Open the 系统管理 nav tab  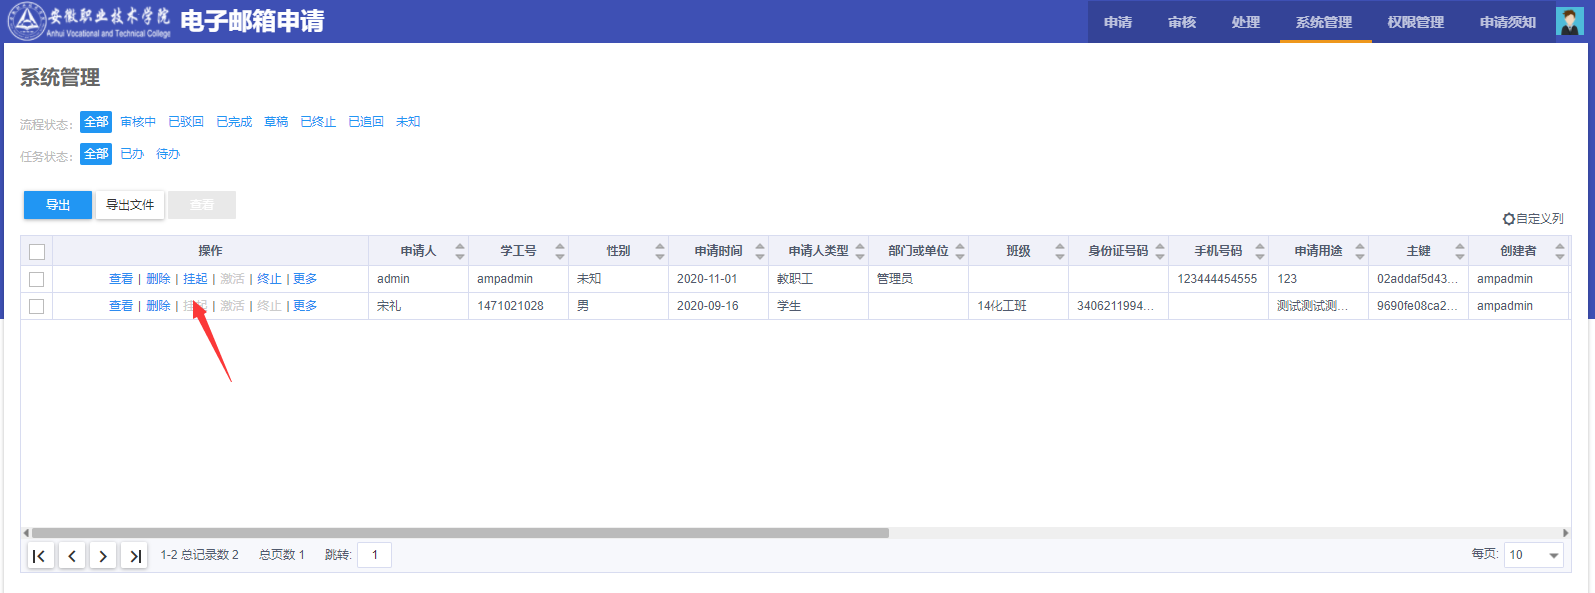click(1324, 22)
